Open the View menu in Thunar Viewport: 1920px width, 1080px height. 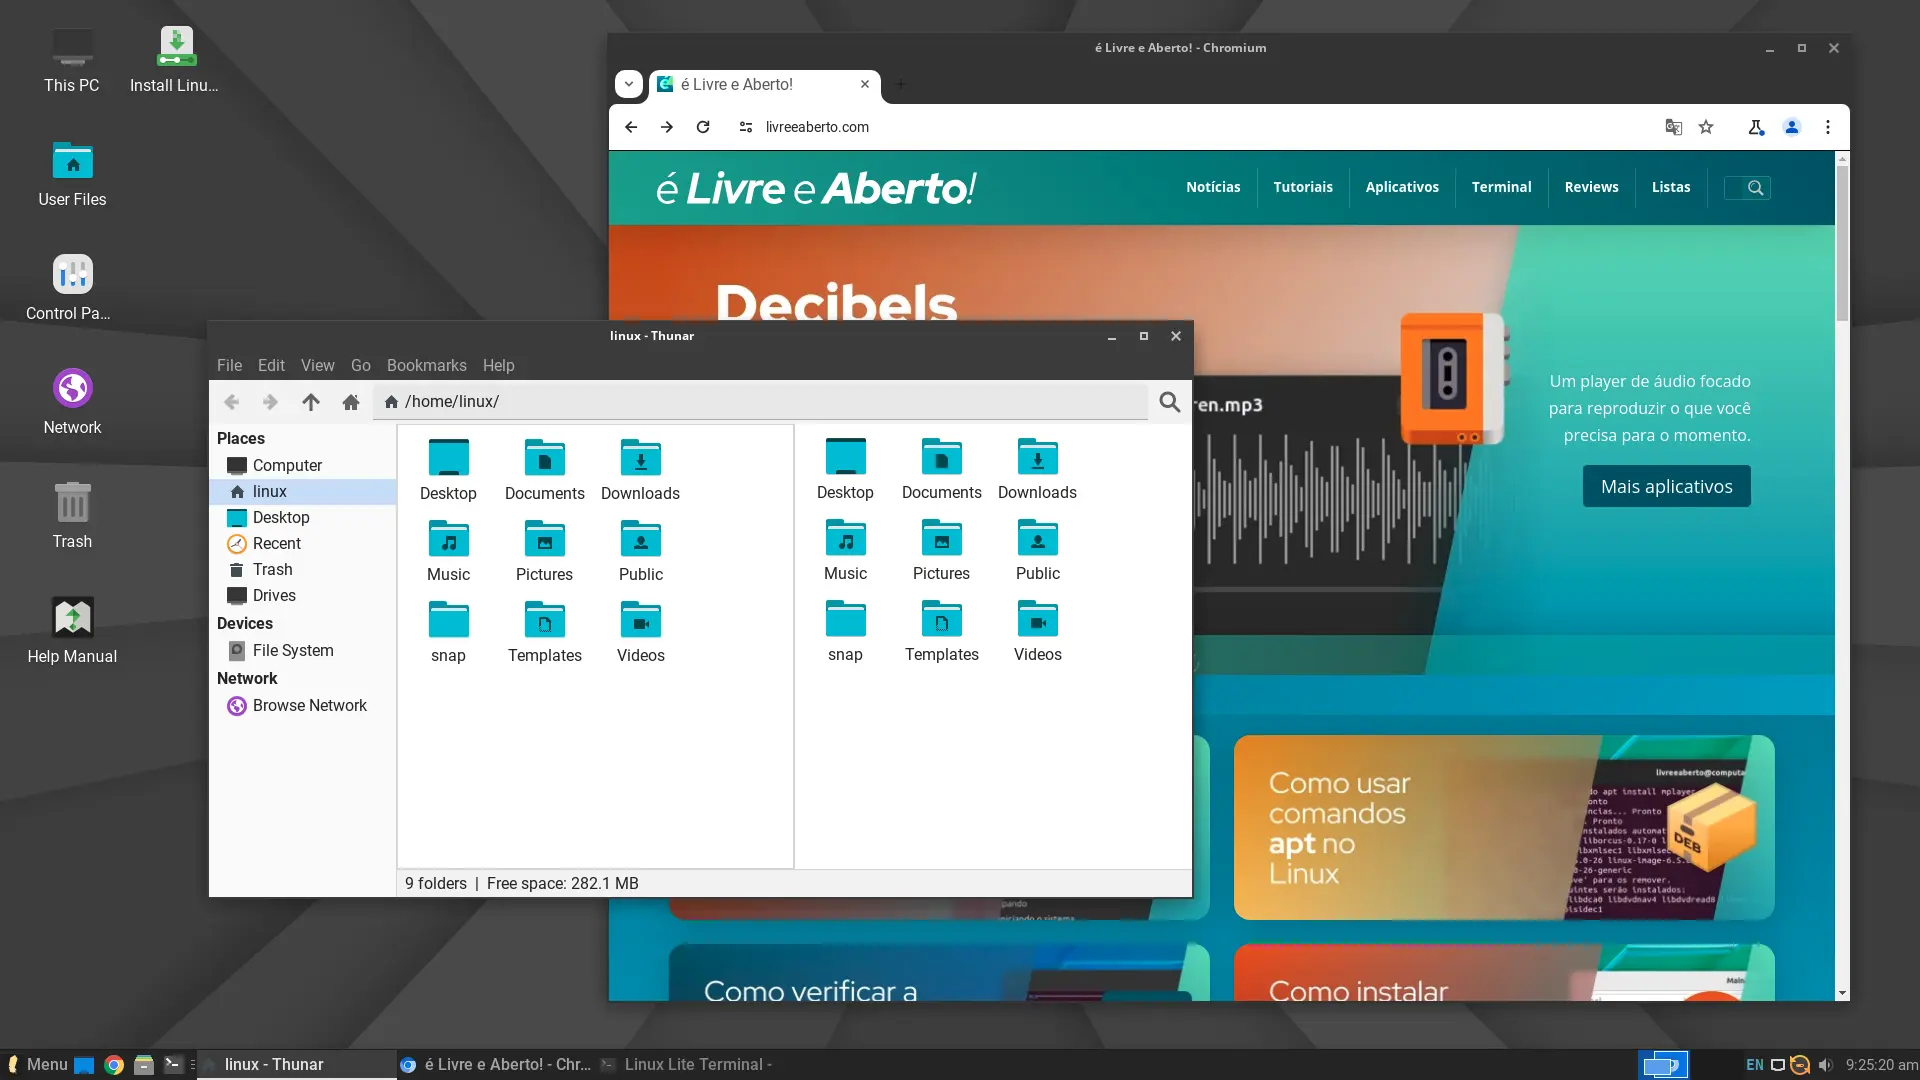point(316,365)
